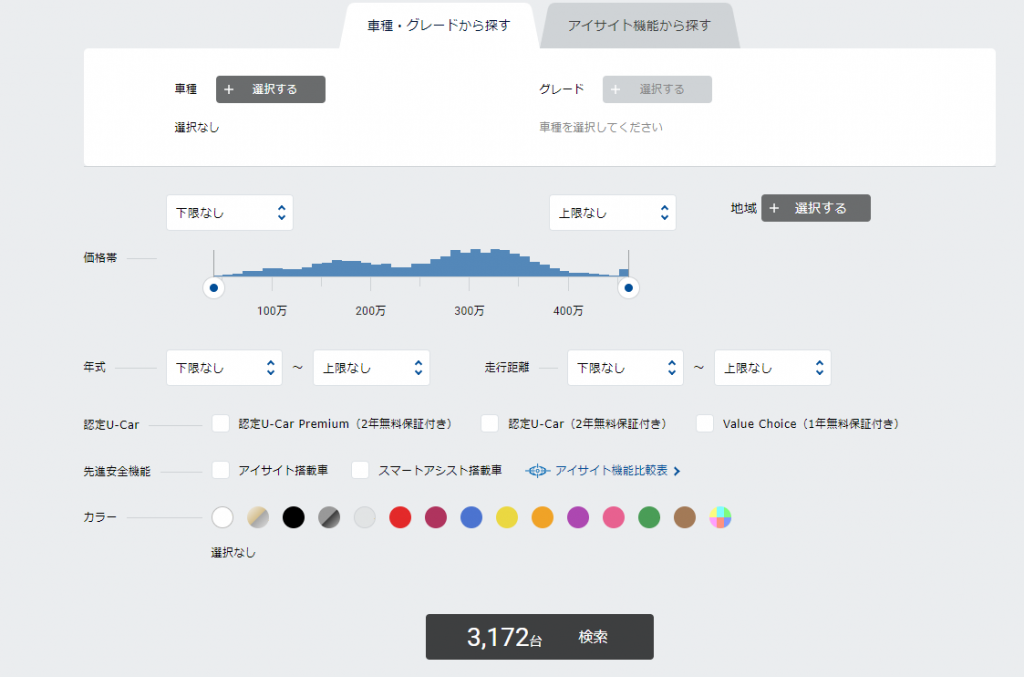The width and height of the screenshot is (1024, 677).
Task: Click 車種を選択してください text
Action: (x=601, y=127)
